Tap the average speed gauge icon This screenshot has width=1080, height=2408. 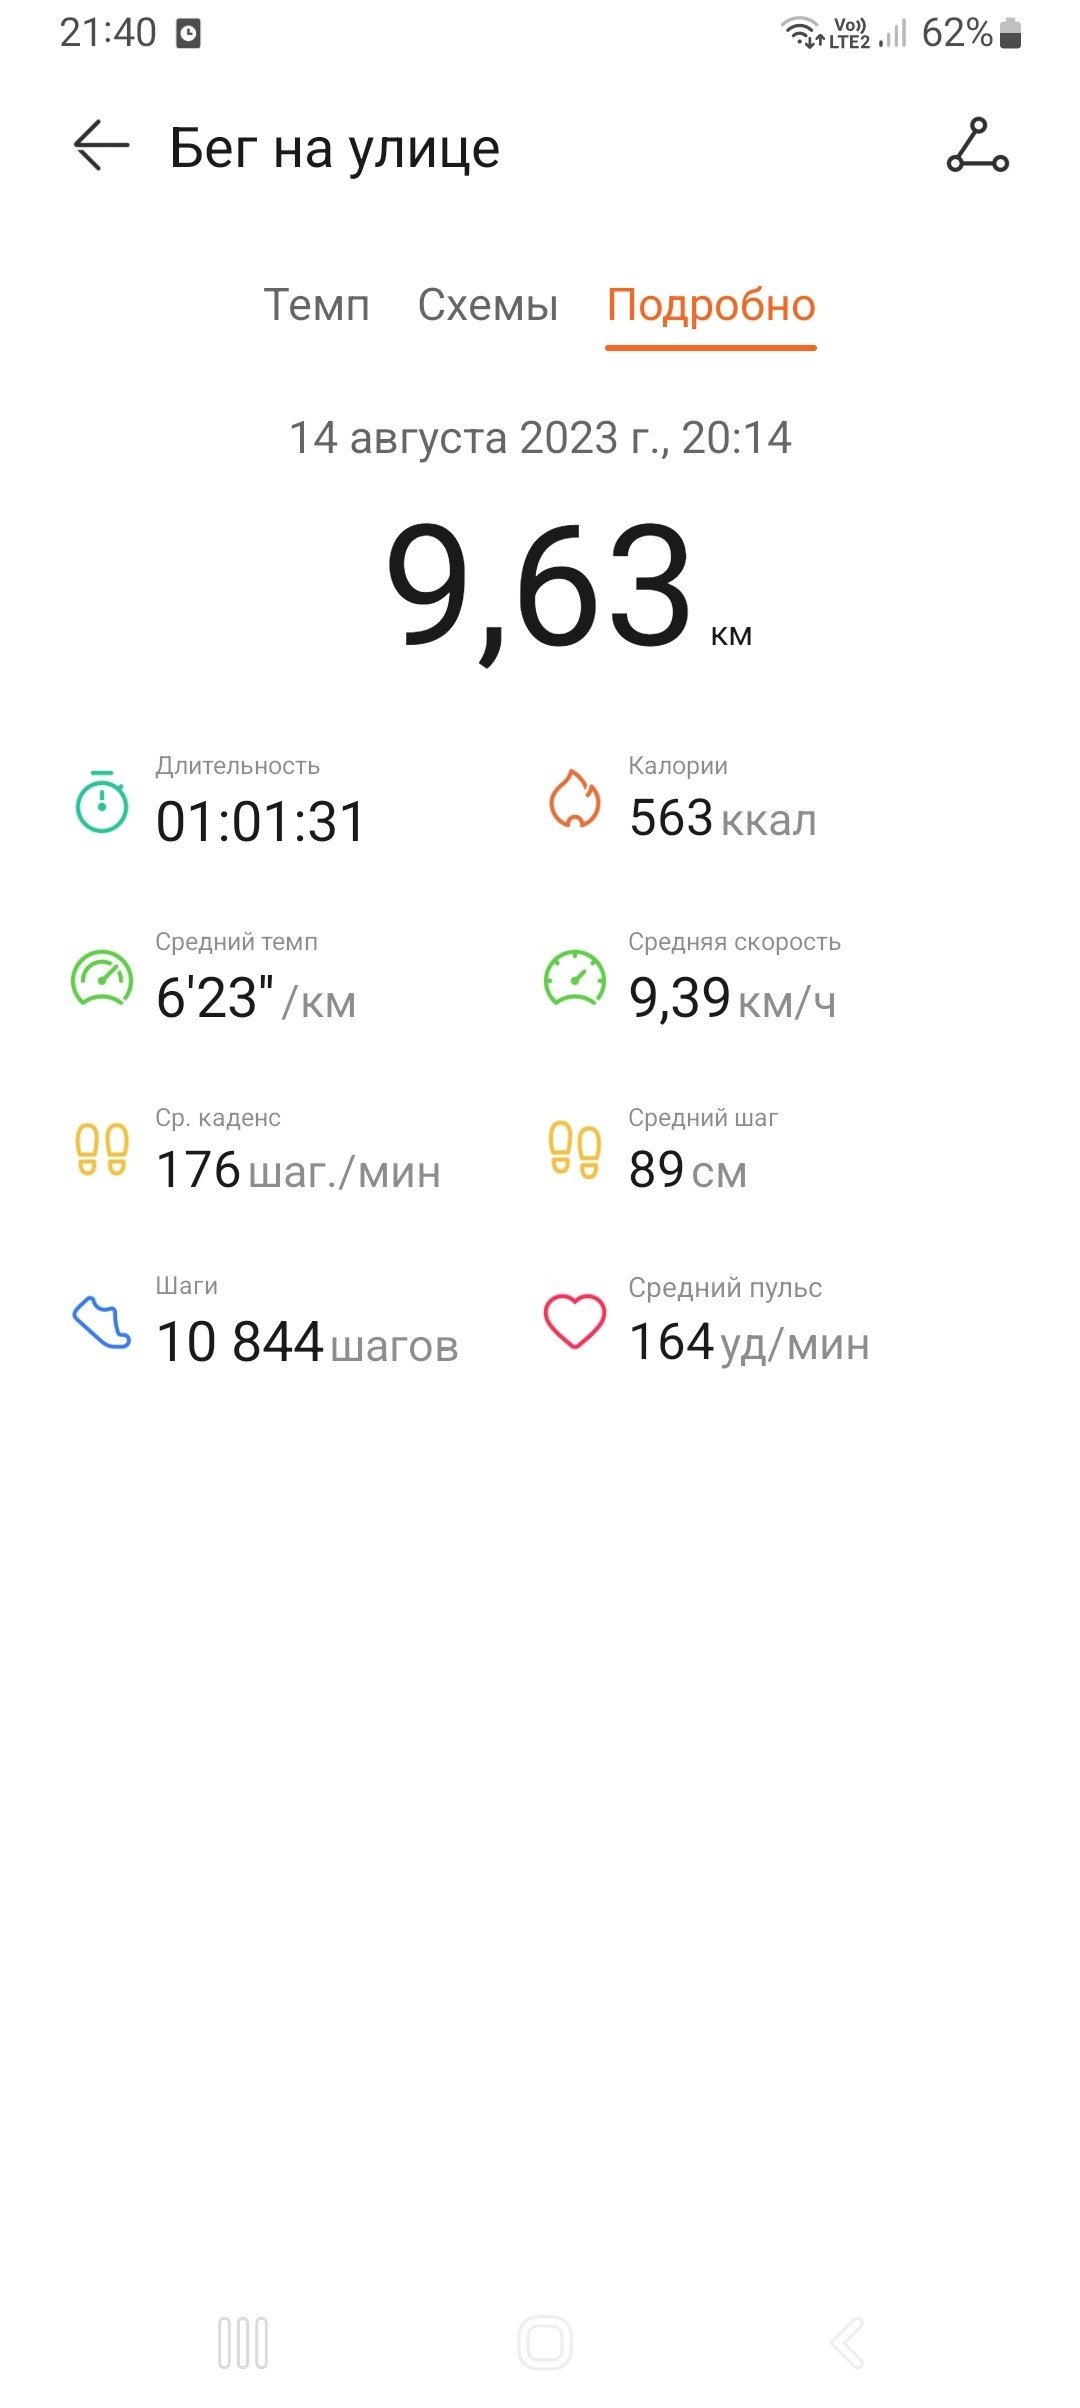(x=575, y=977)
